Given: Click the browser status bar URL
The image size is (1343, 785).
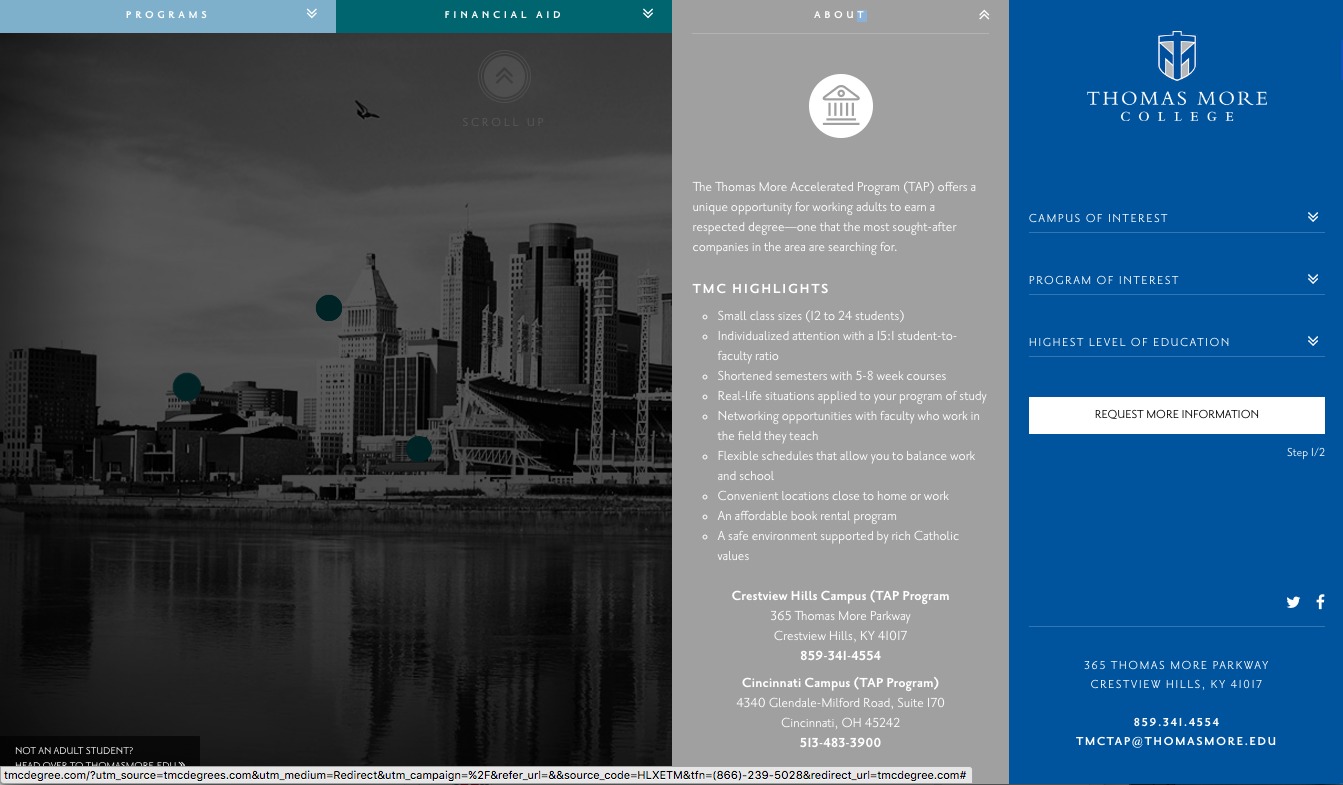Looking at the screenshot, I should (x=485, y=776).
